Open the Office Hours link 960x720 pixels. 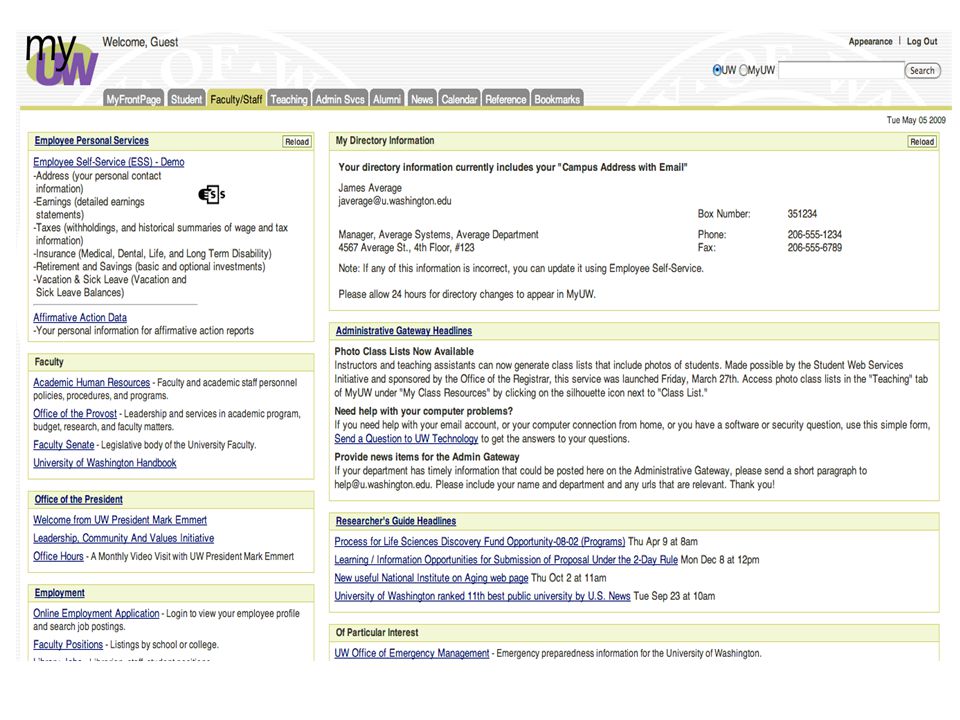[58, 556]
